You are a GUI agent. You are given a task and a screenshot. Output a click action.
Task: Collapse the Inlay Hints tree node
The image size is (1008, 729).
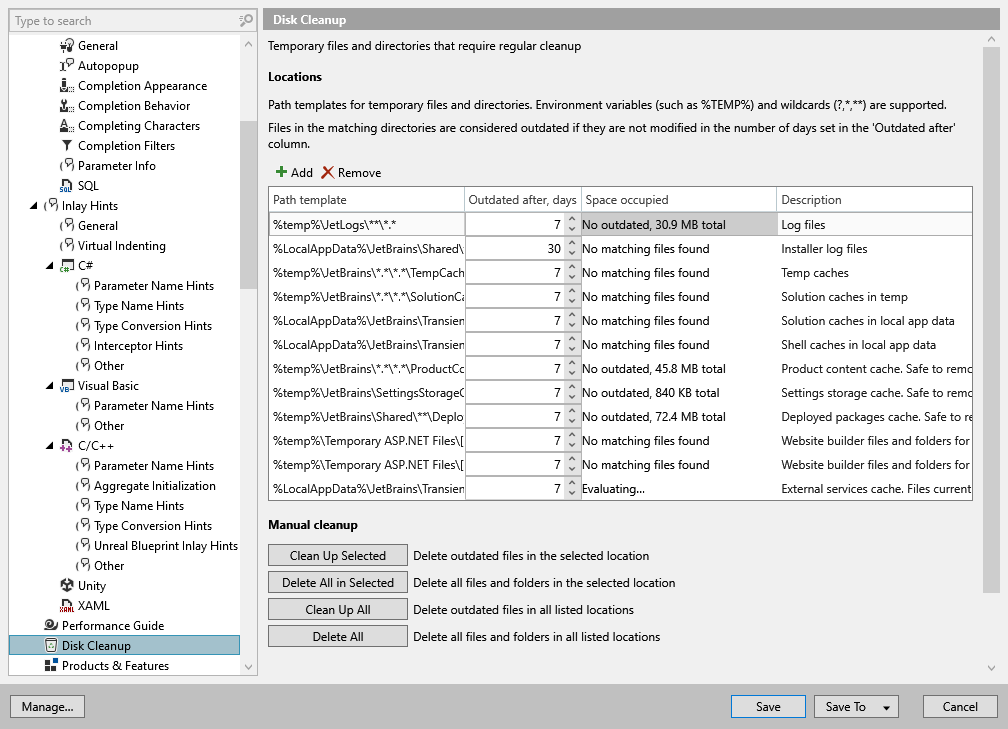pos(35,206)
